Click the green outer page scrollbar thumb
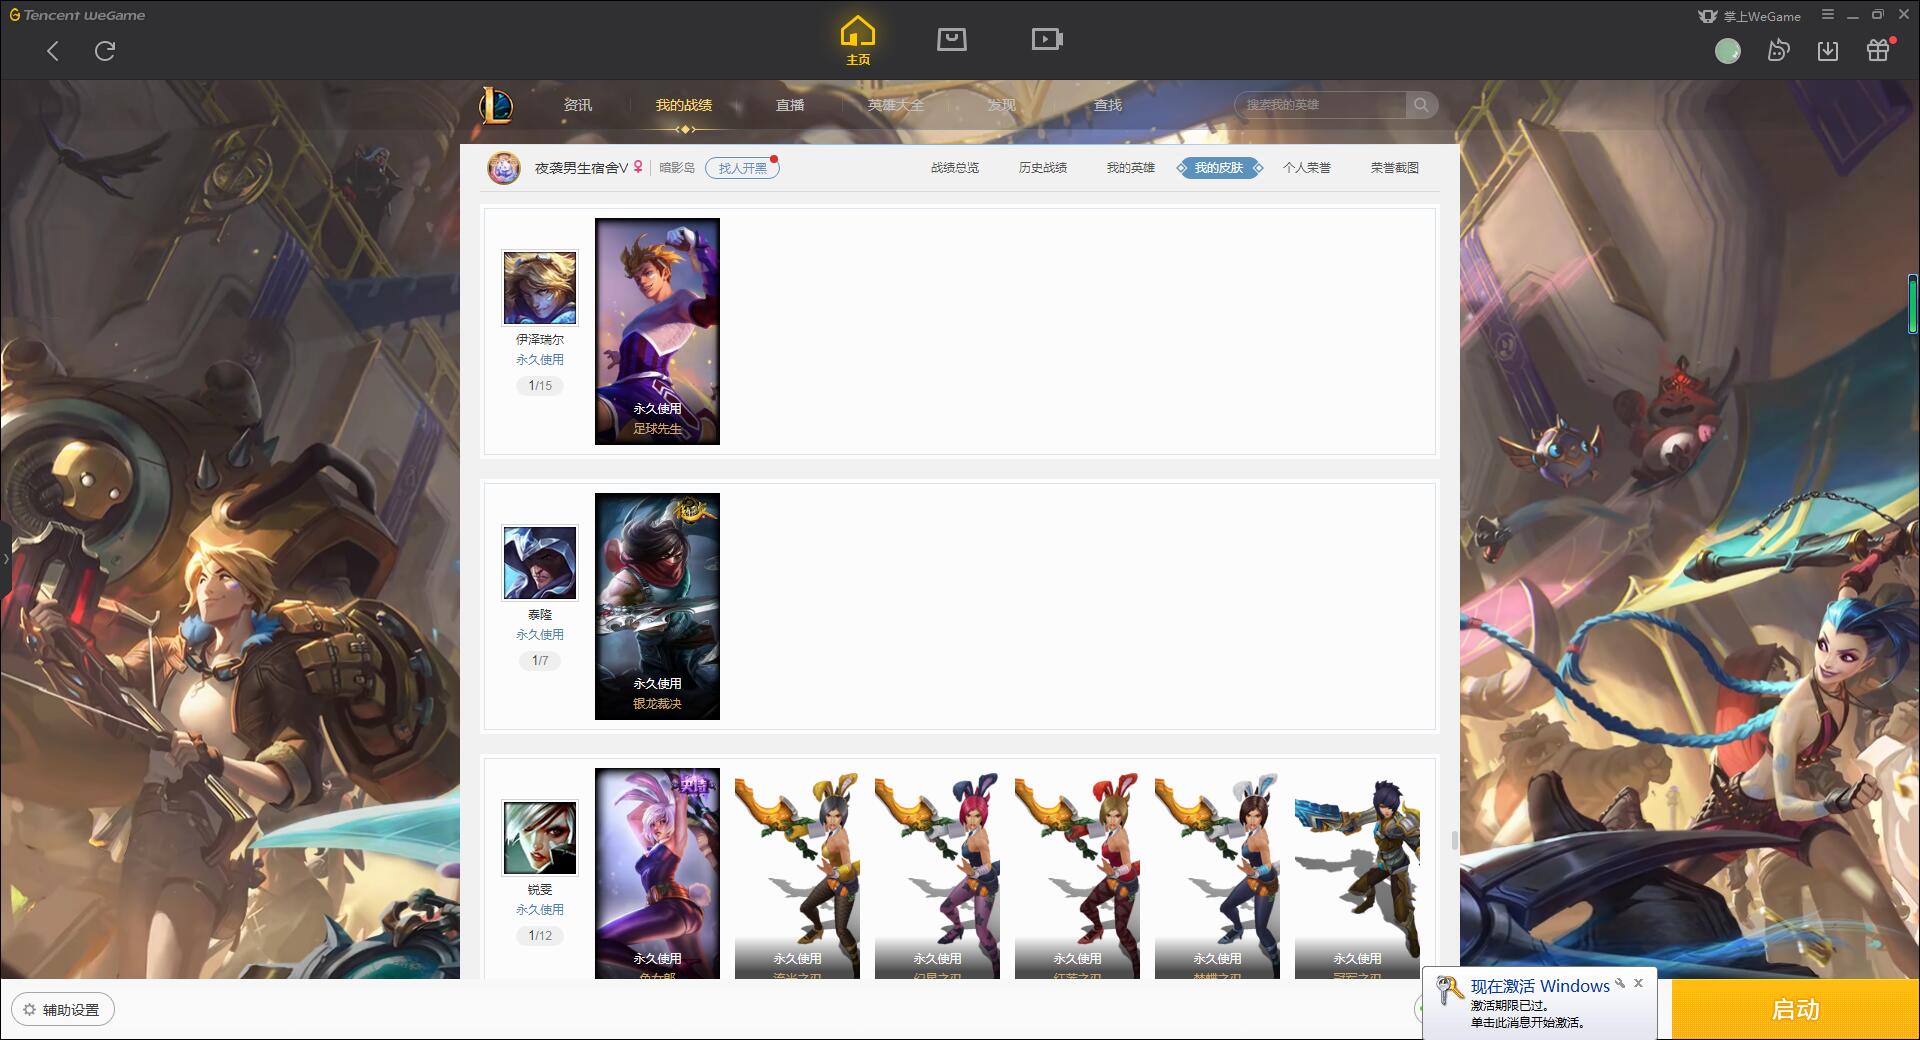 pyautogui.click(x=1912, y=302)
